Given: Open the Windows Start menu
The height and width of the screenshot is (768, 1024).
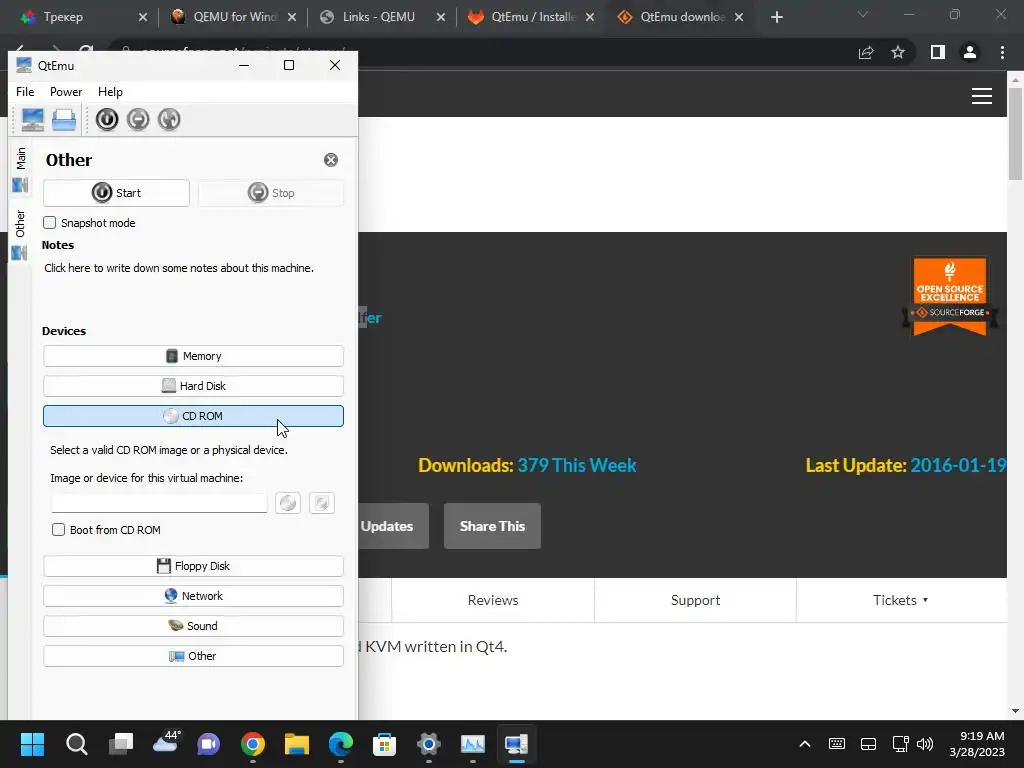Looking at the screenshot, I should tap(32, 744).
